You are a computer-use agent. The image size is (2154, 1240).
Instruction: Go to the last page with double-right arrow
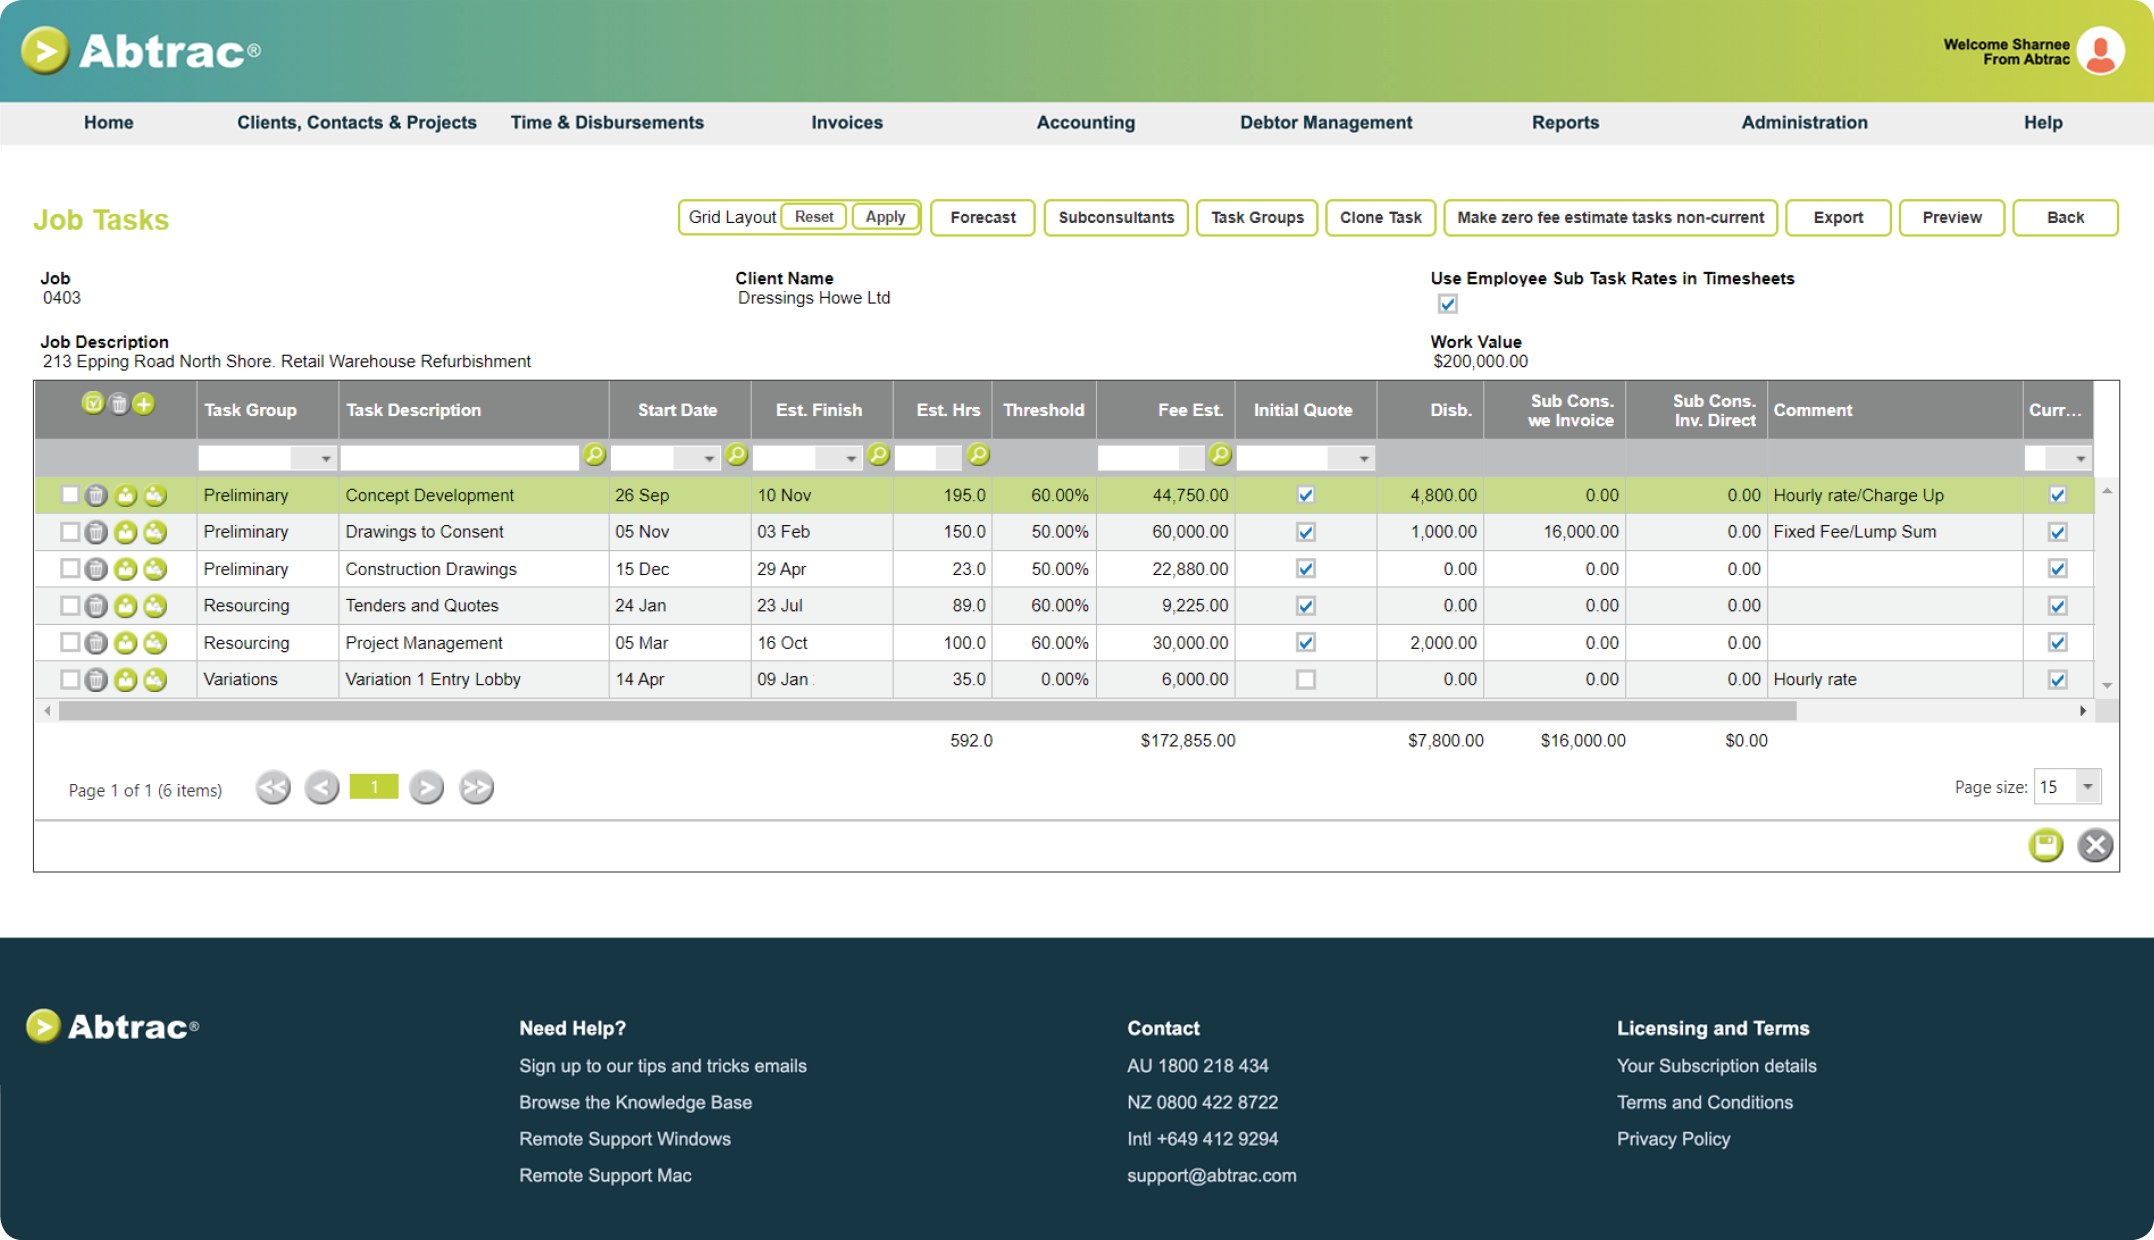pyautogui.click(x=477, y=788)
